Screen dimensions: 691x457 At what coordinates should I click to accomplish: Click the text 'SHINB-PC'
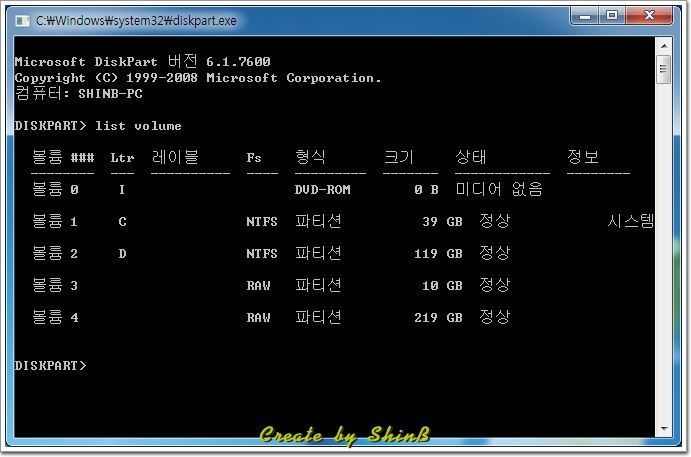click(110, 94)
